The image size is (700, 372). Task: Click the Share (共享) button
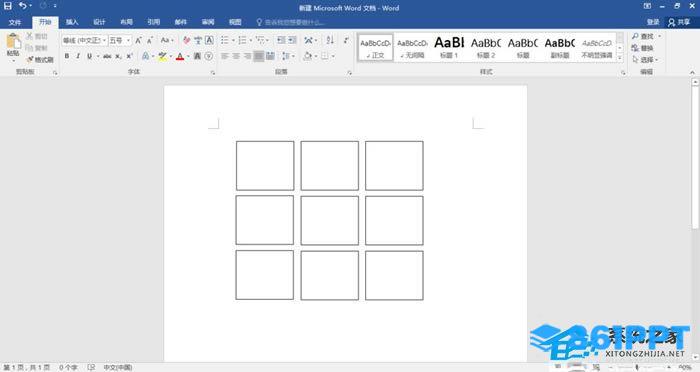(x=679, y=22)
